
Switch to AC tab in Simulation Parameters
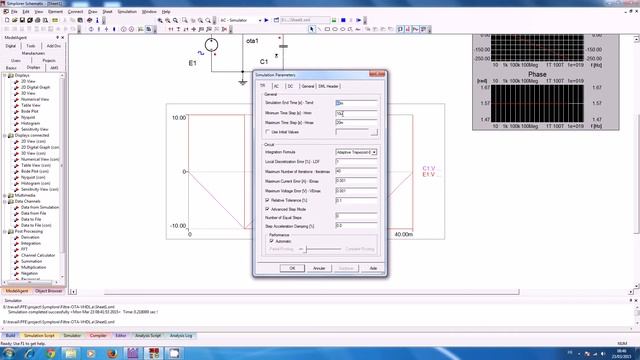tap(276, 86)
